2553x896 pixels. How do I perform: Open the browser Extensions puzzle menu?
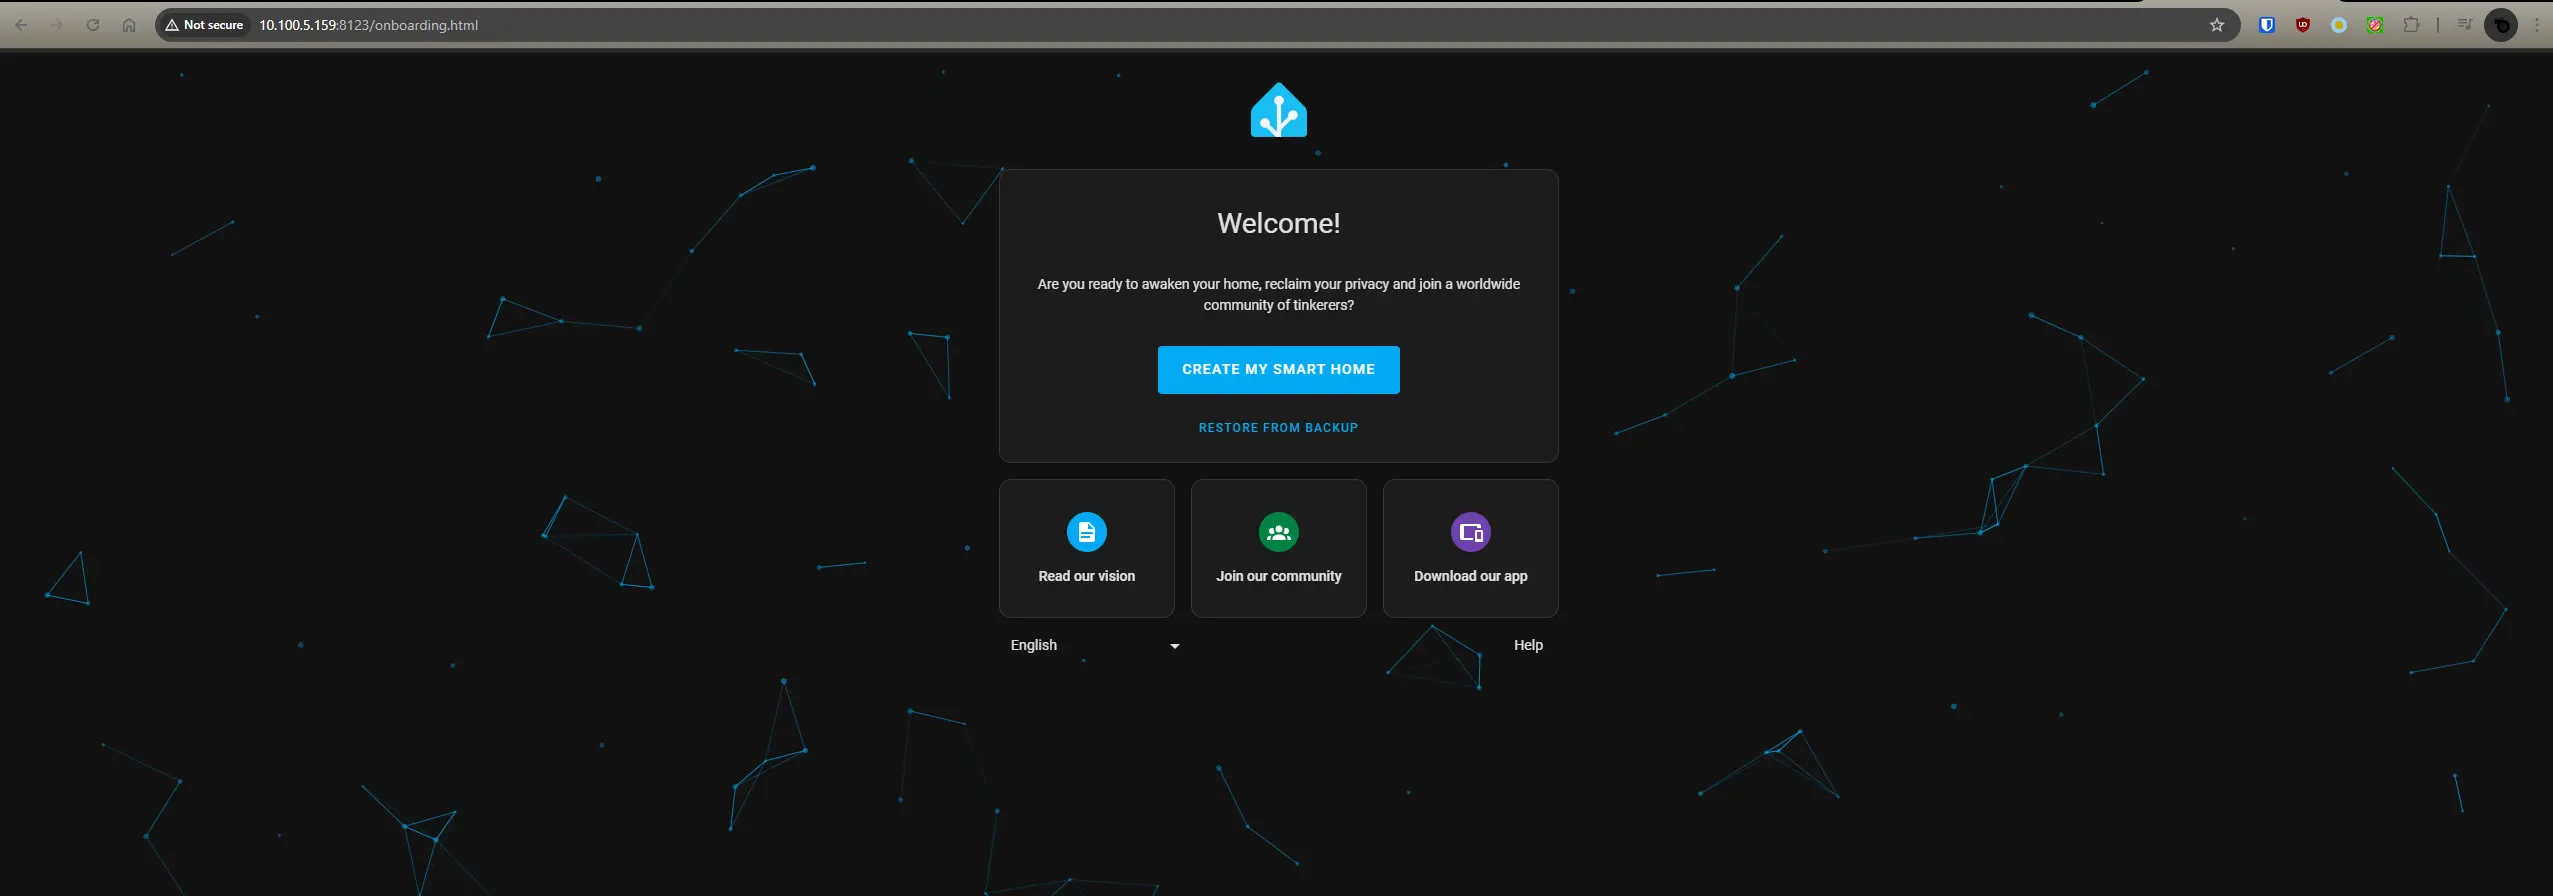click(x=2411, y=25)
